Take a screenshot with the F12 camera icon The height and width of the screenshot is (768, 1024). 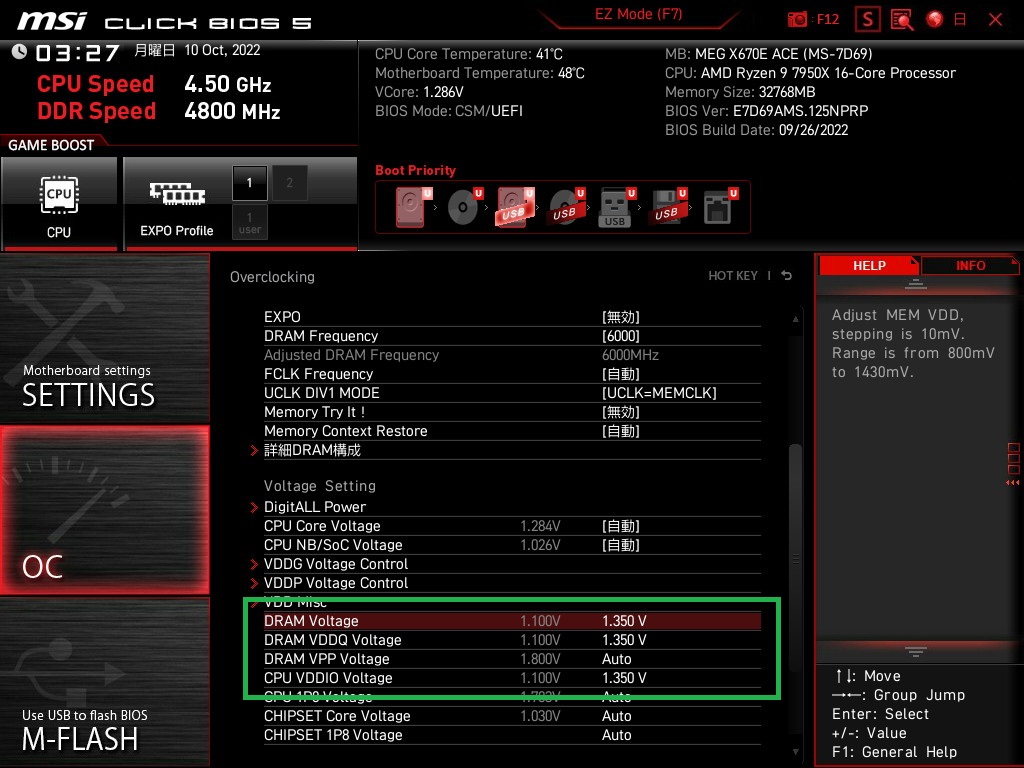[x=797, y=20]
